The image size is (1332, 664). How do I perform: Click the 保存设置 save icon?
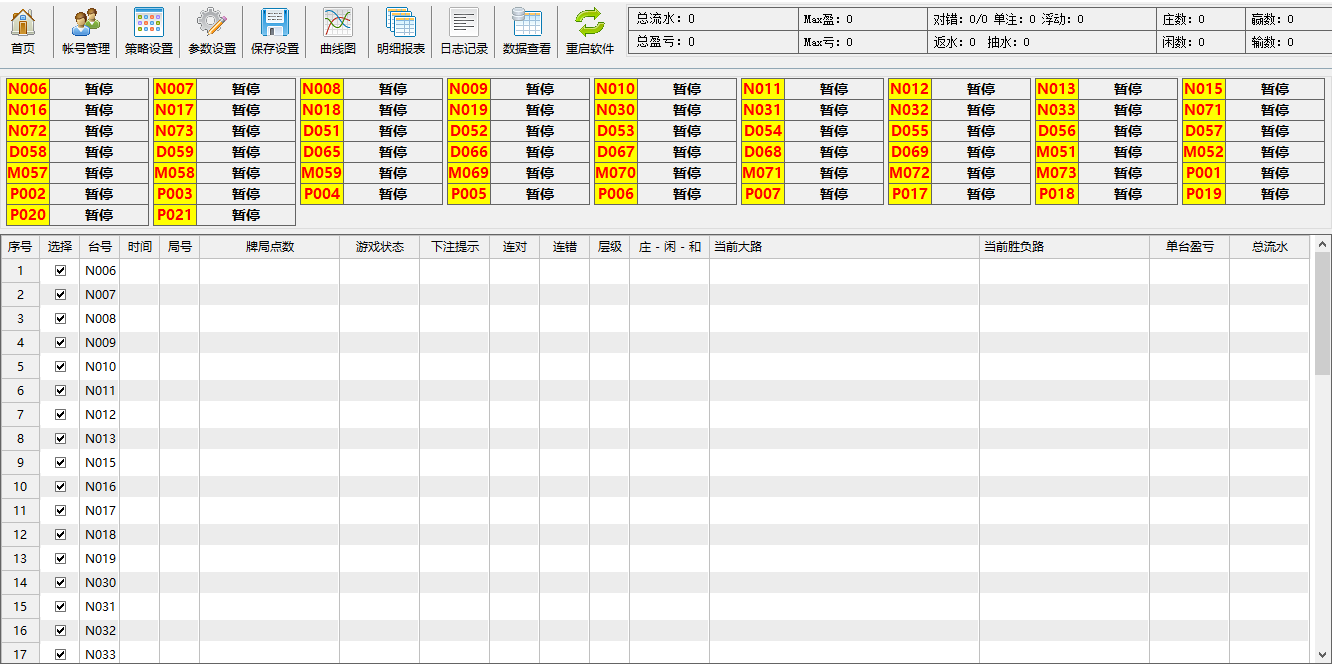(274, 31)
